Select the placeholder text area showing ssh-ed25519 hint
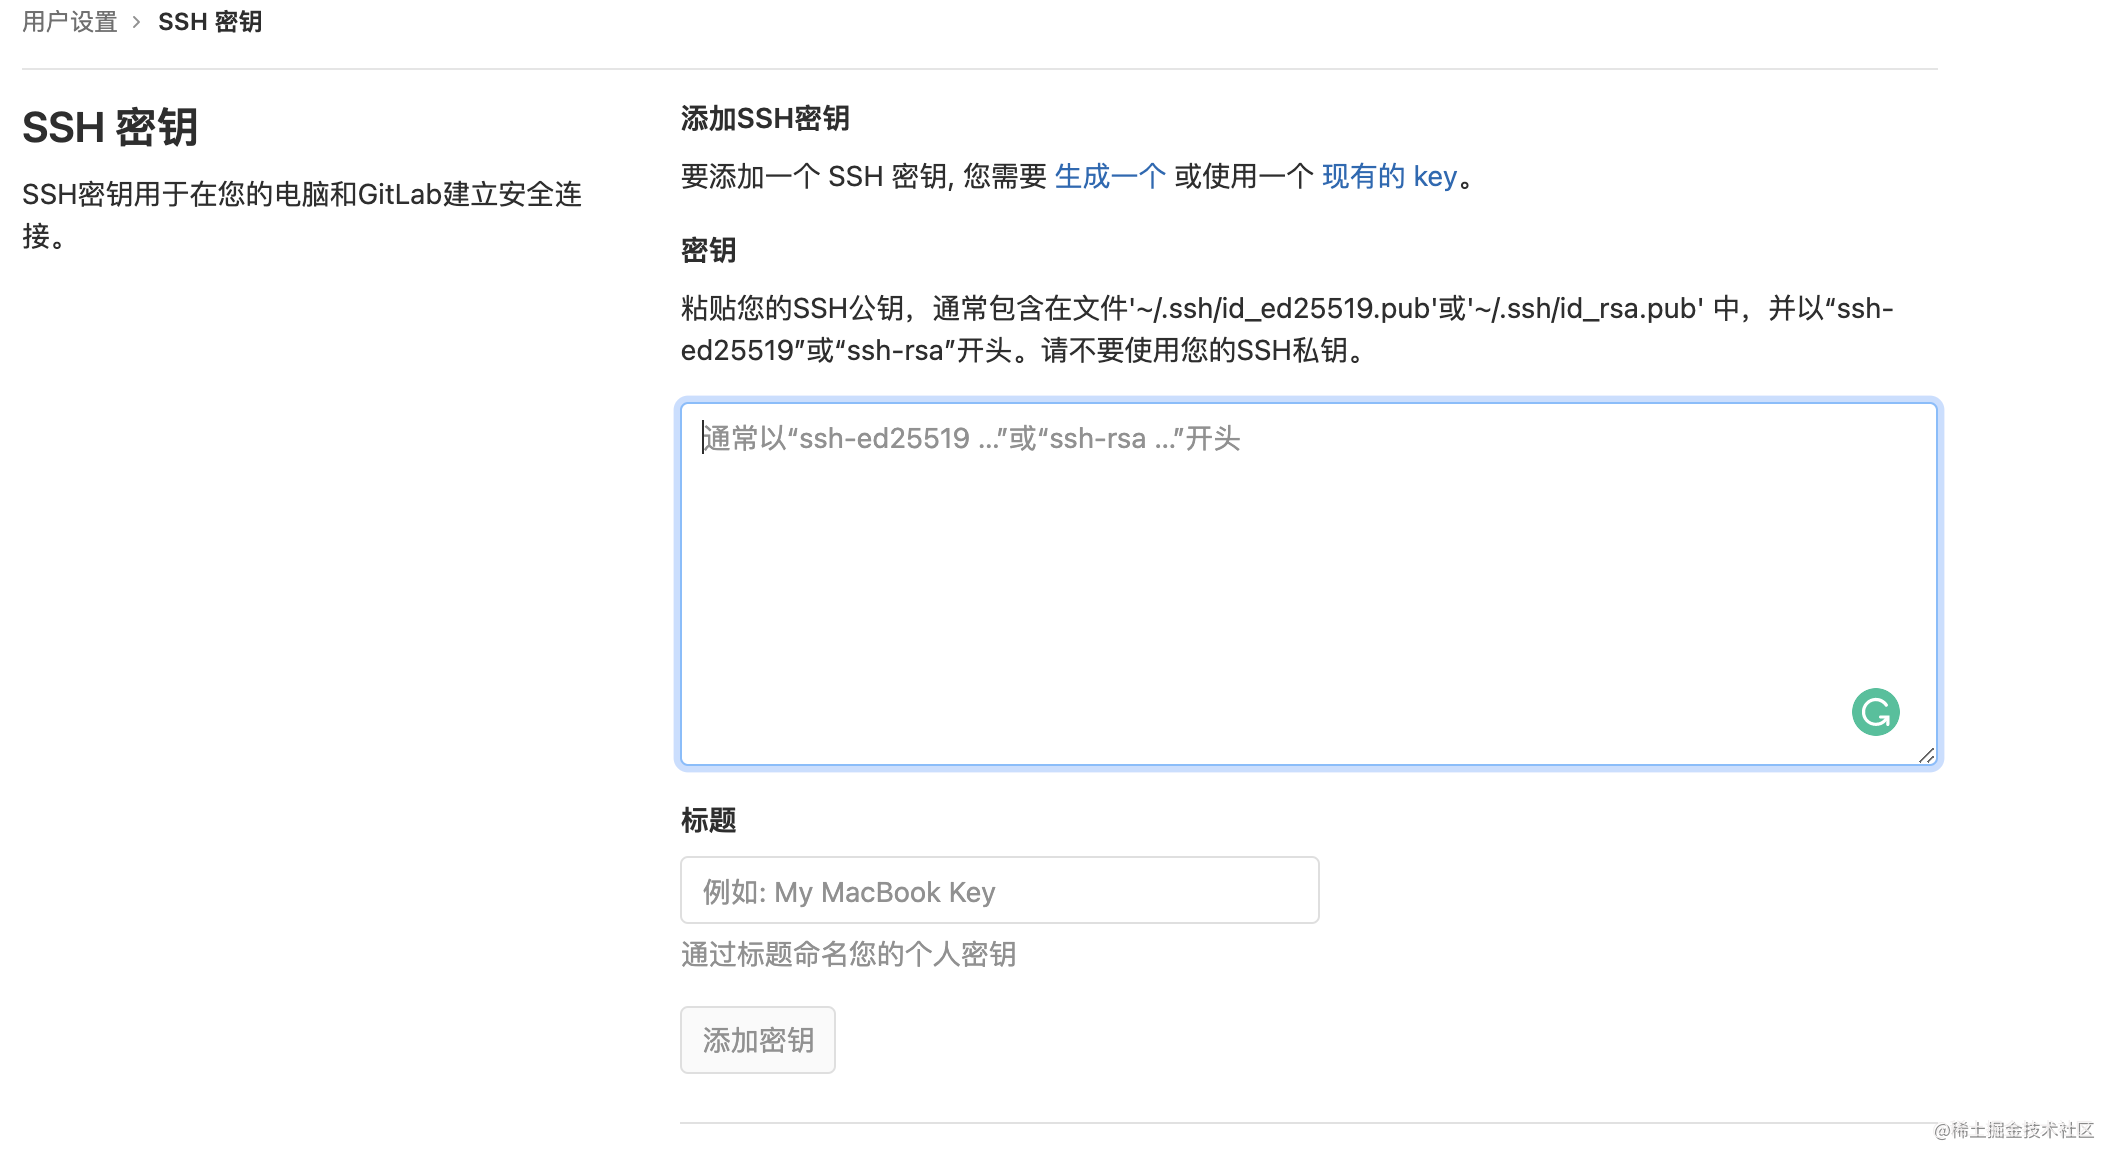The height and width of the screenshot is (1170, 2124). (970, 438)
